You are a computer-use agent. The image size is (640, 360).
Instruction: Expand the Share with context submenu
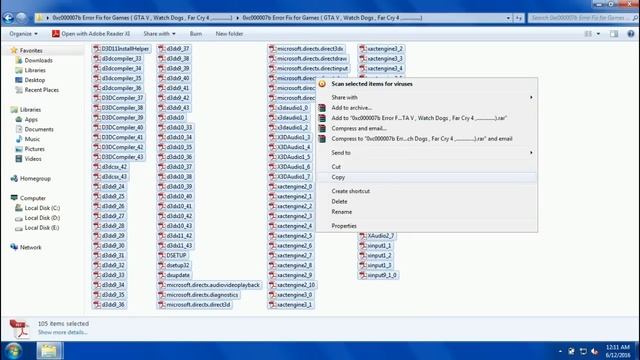pos(427,98)
